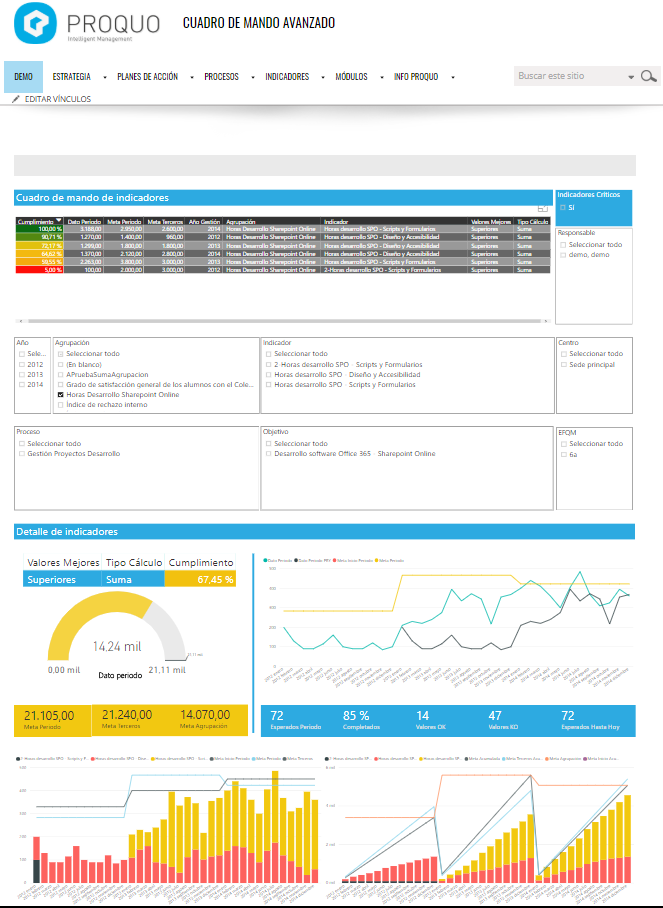This screenshot has width=663, height=908.
Task: Click the yellow 67,45 % Cumplimiento cell
Action: tap(200, 579)
